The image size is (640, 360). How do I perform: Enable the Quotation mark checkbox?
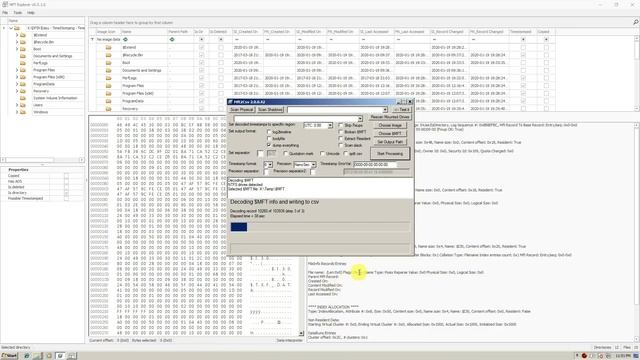286,153
